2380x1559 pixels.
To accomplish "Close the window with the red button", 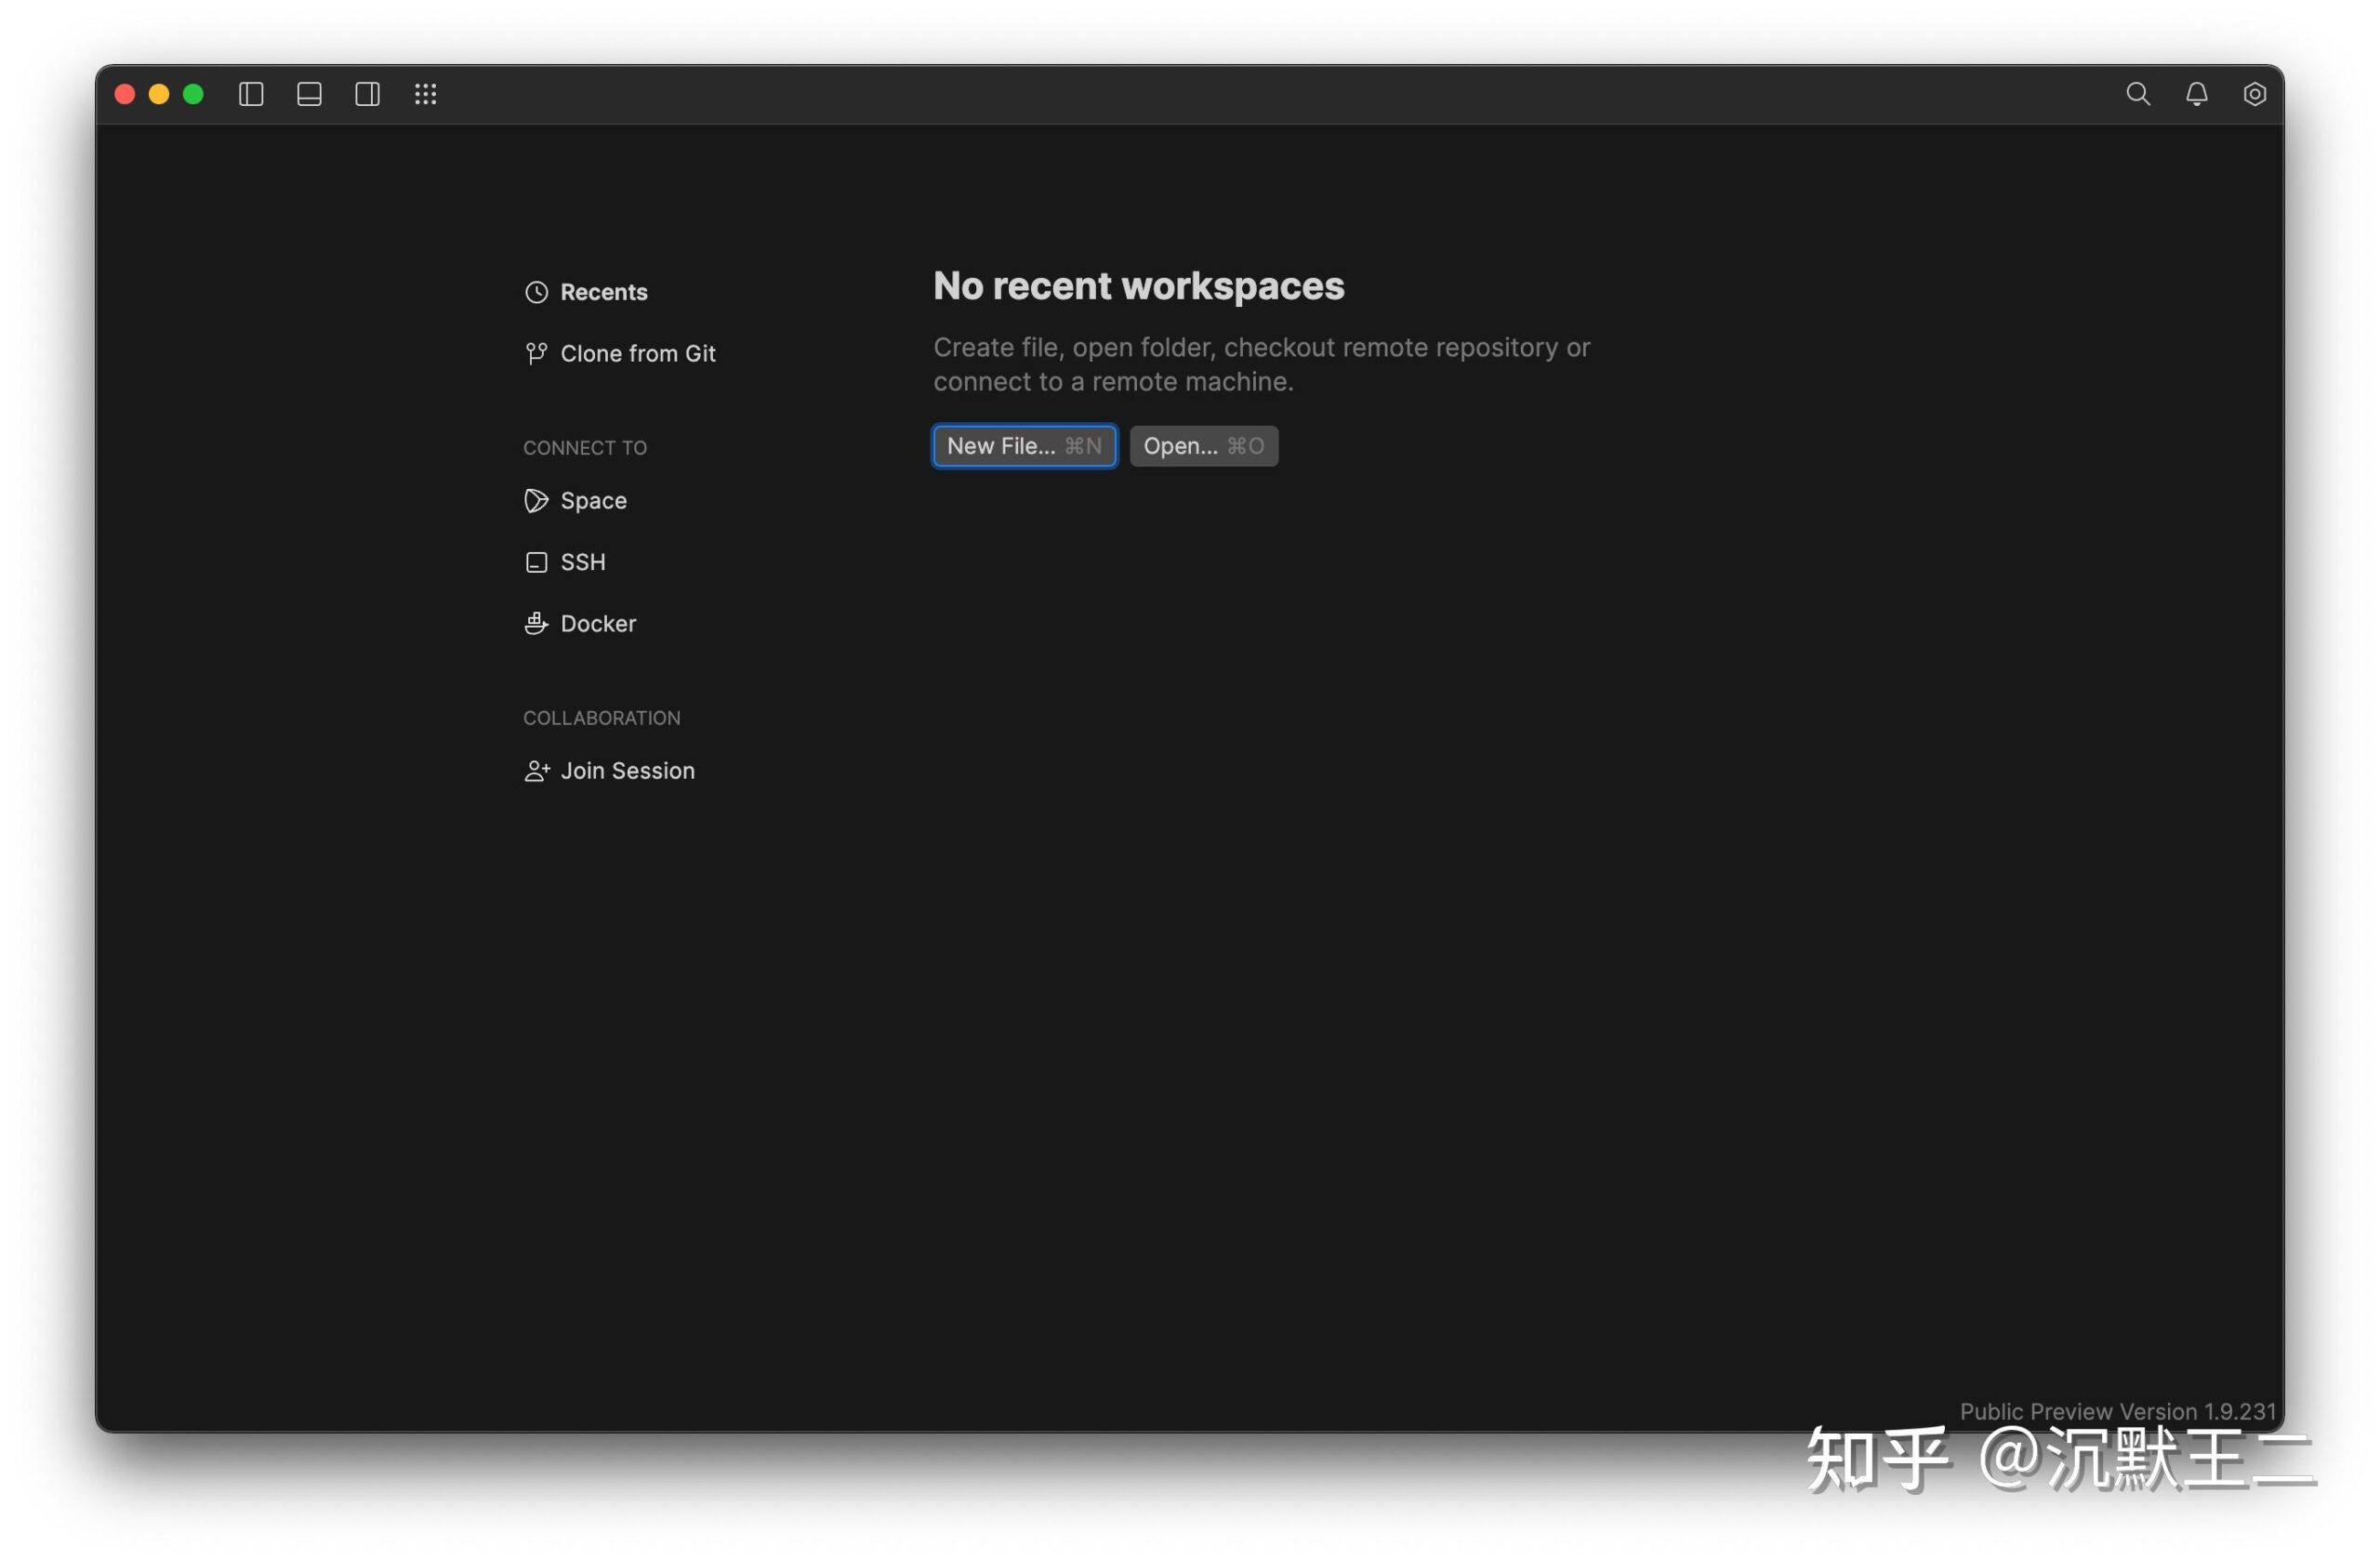I will pyautogui.click(x=125, y=94).
